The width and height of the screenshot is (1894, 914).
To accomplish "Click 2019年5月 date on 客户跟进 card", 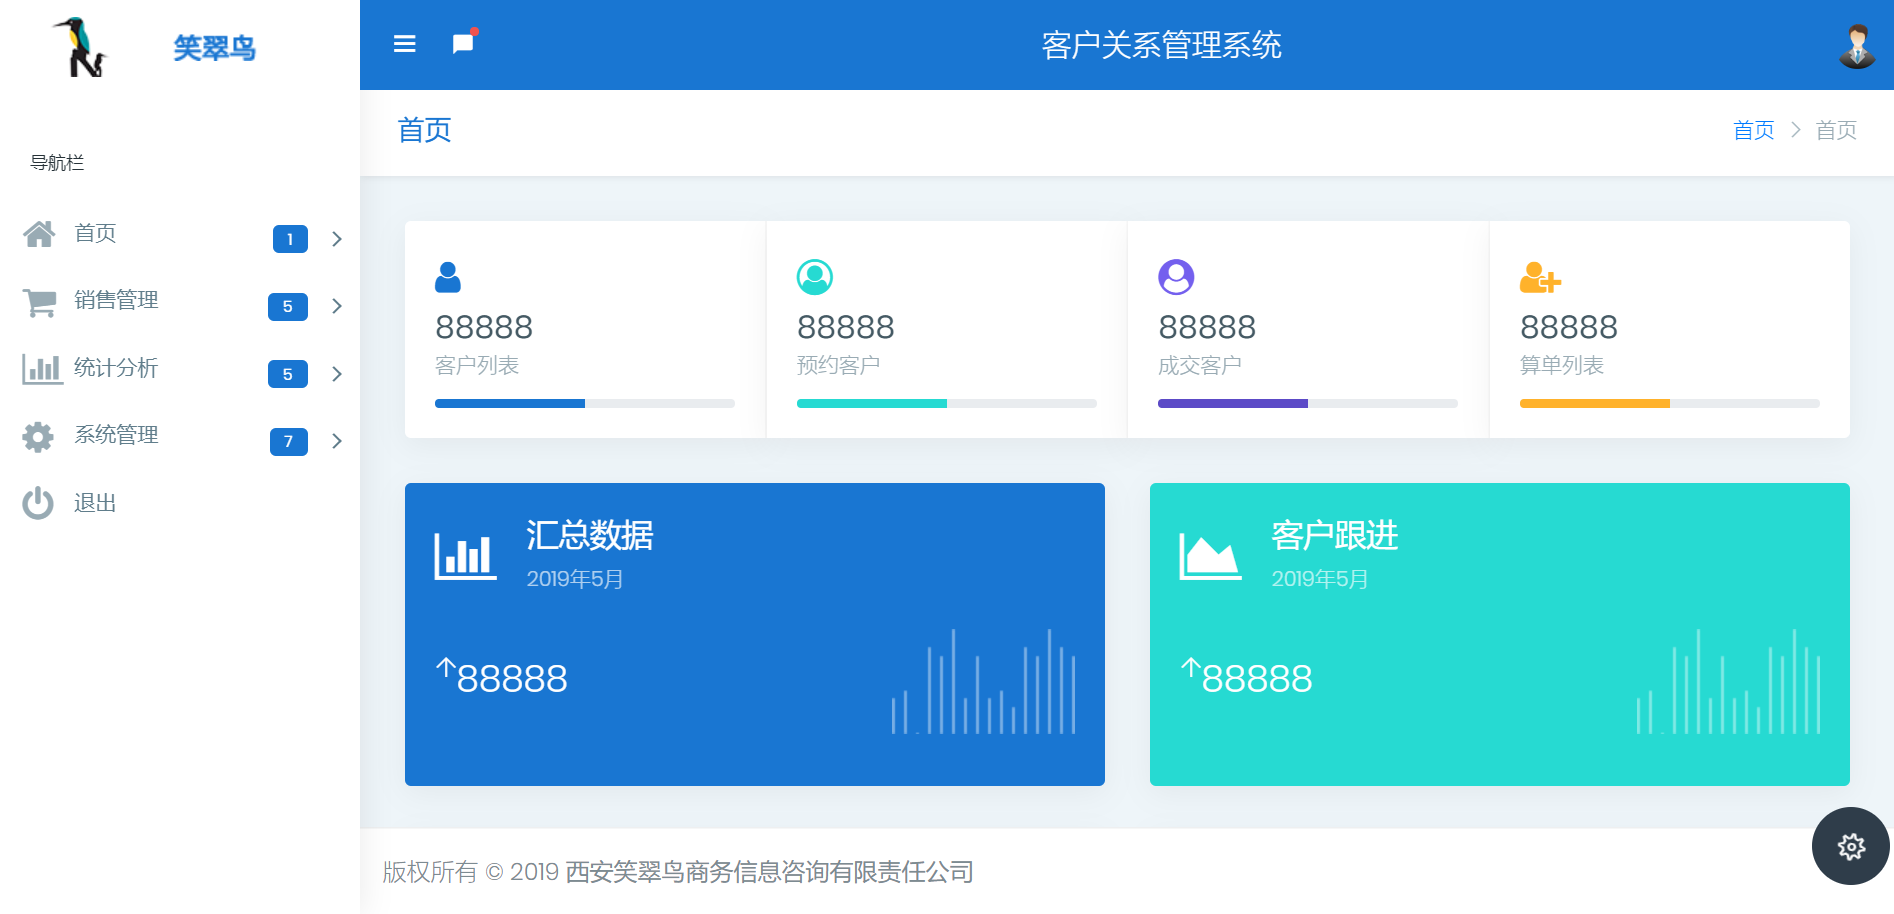I will 1320,579.
